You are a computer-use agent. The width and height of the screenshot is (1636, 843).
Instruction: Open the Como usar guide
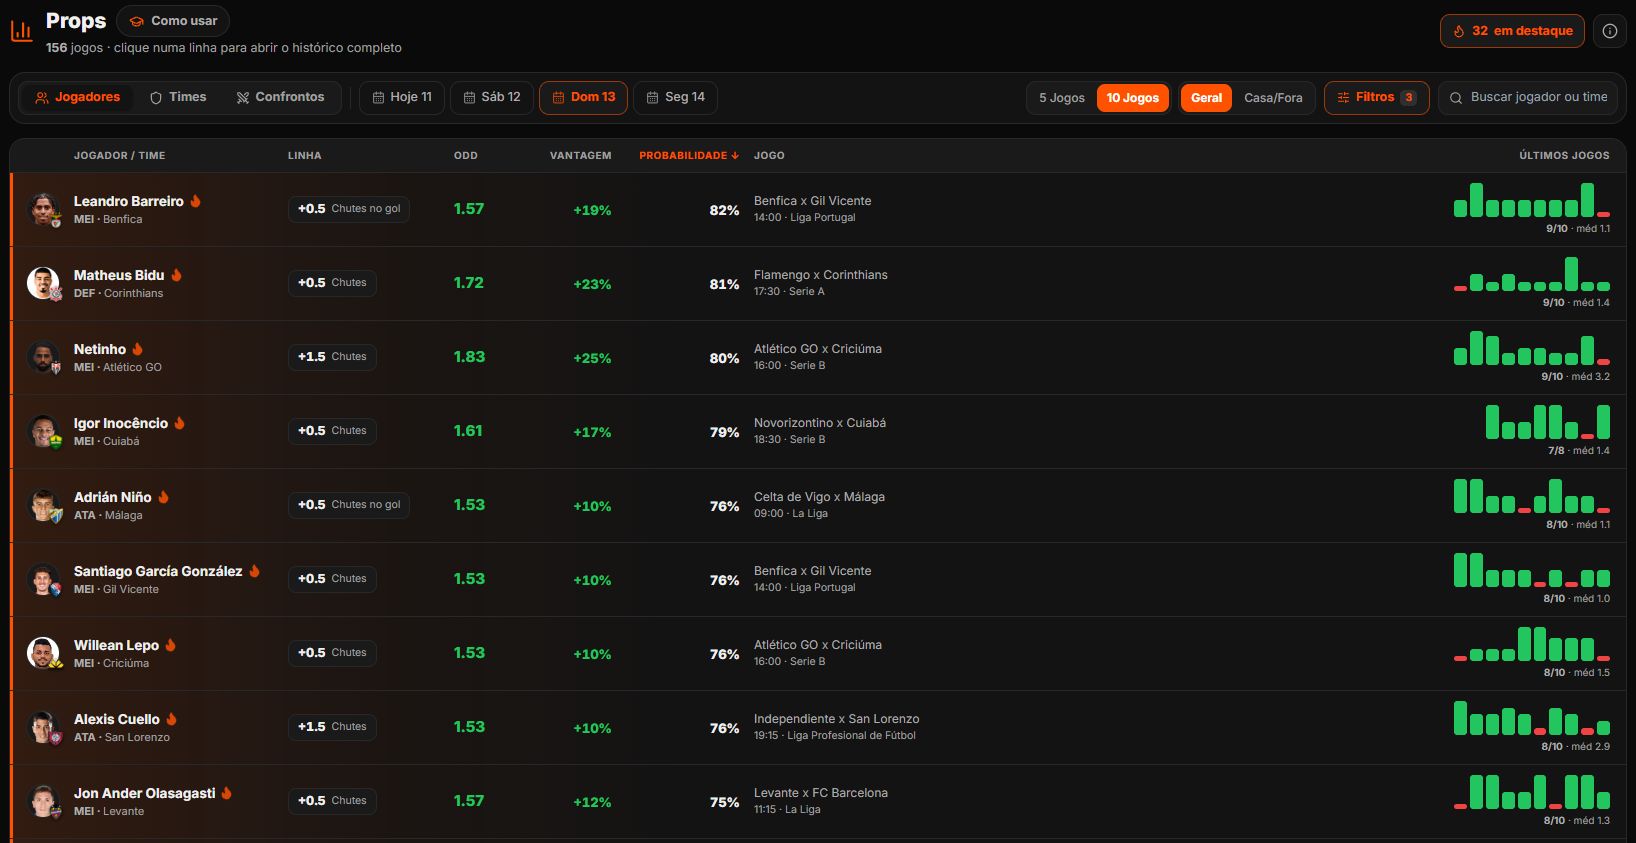tap(173, 21)
